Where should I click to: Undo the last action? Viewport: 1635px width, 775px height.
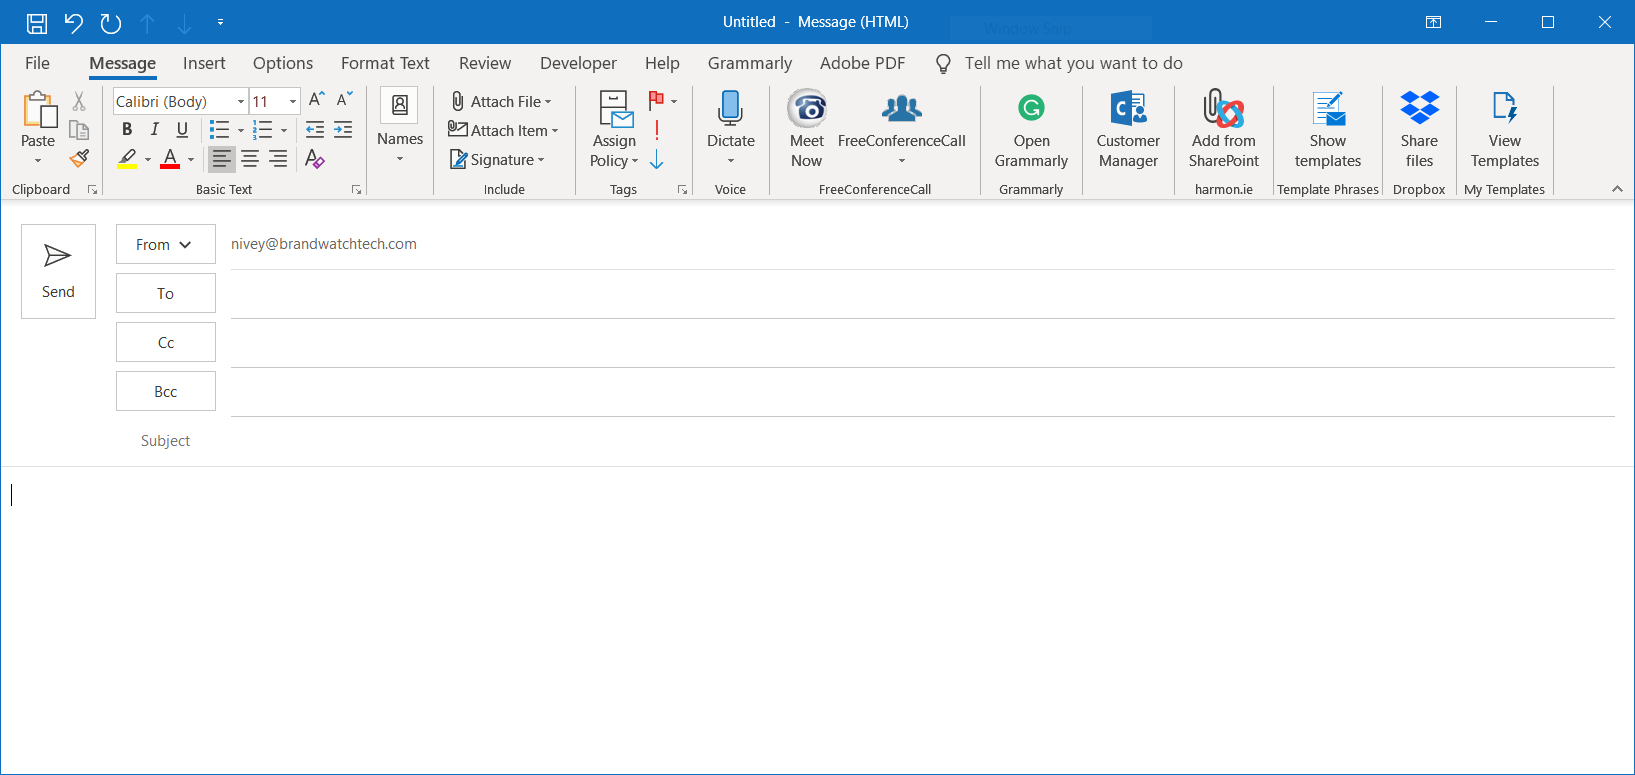click(x=73, y=23)
